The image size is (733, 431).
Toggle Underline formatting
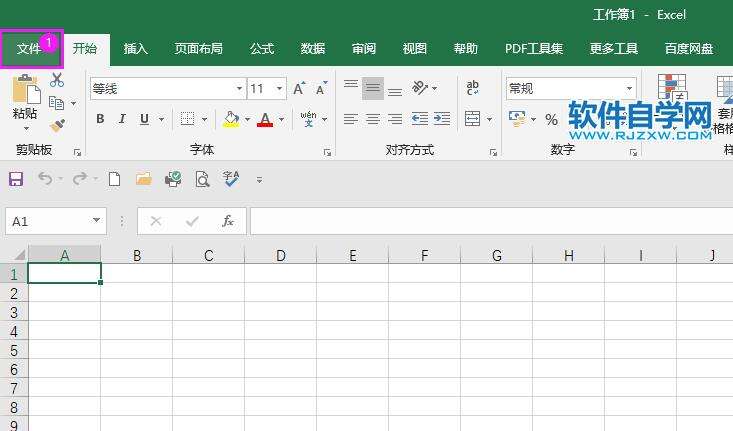click(144, 119)
